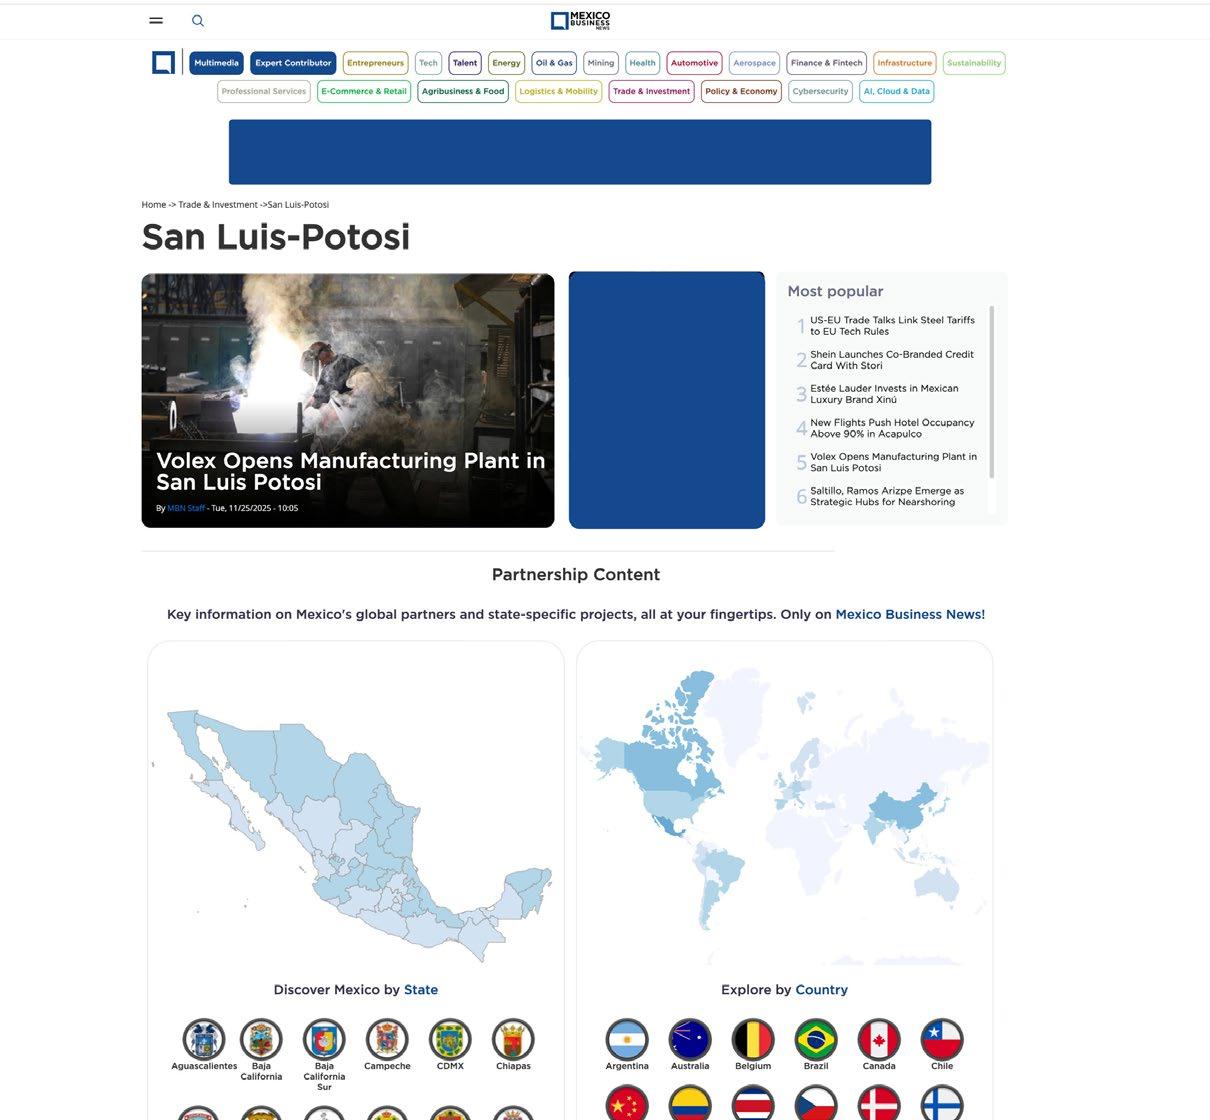
Task: Click the Most popular list scrollbar
Action: tap(992, 410)
